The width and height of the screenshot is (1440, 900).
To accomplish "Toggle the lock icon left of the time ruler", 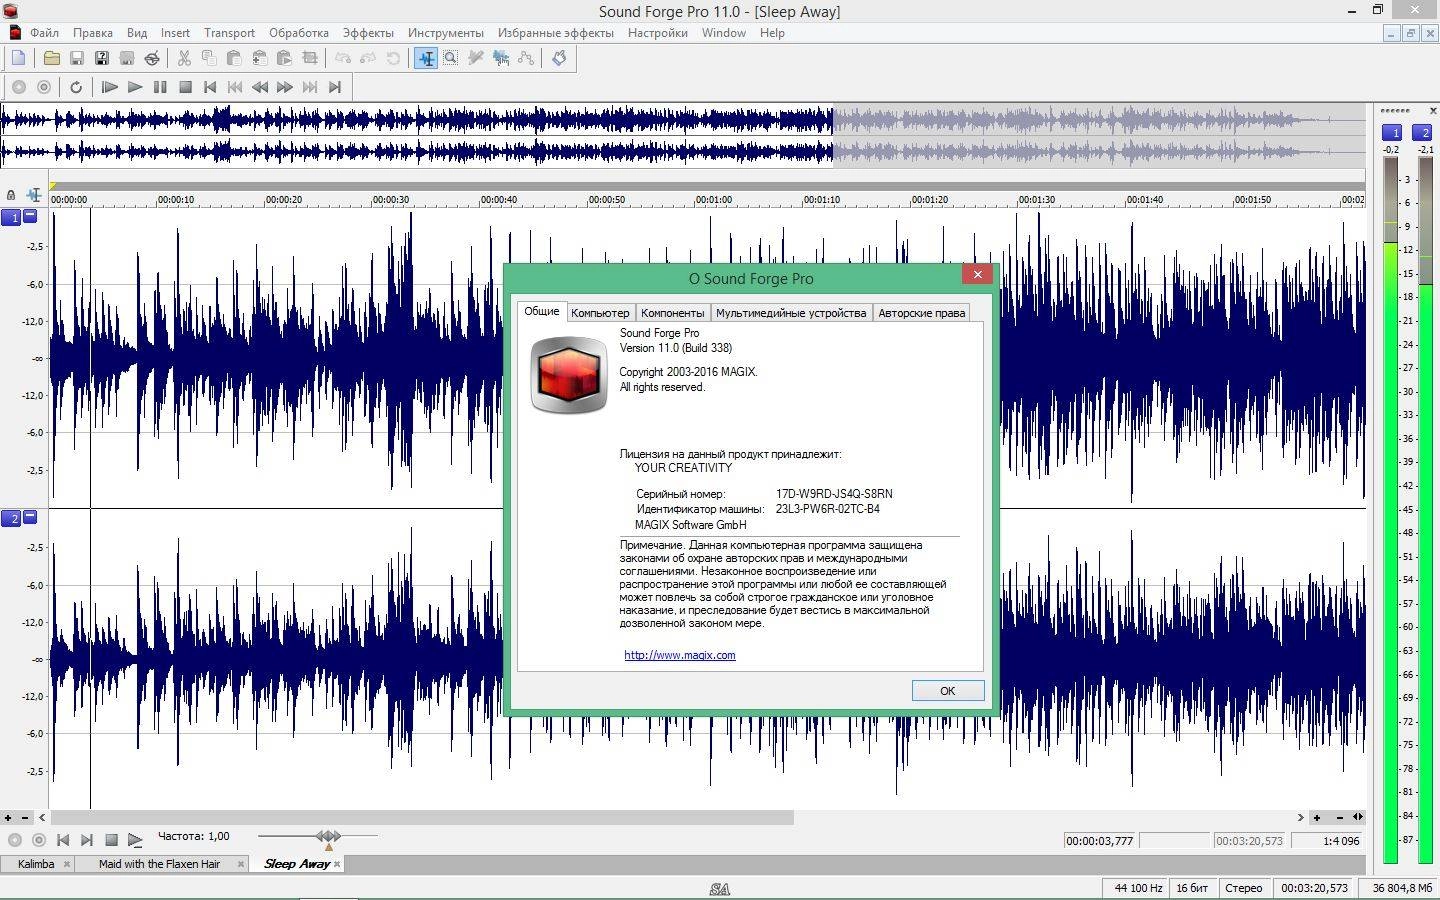I will [x=11, y=195].
